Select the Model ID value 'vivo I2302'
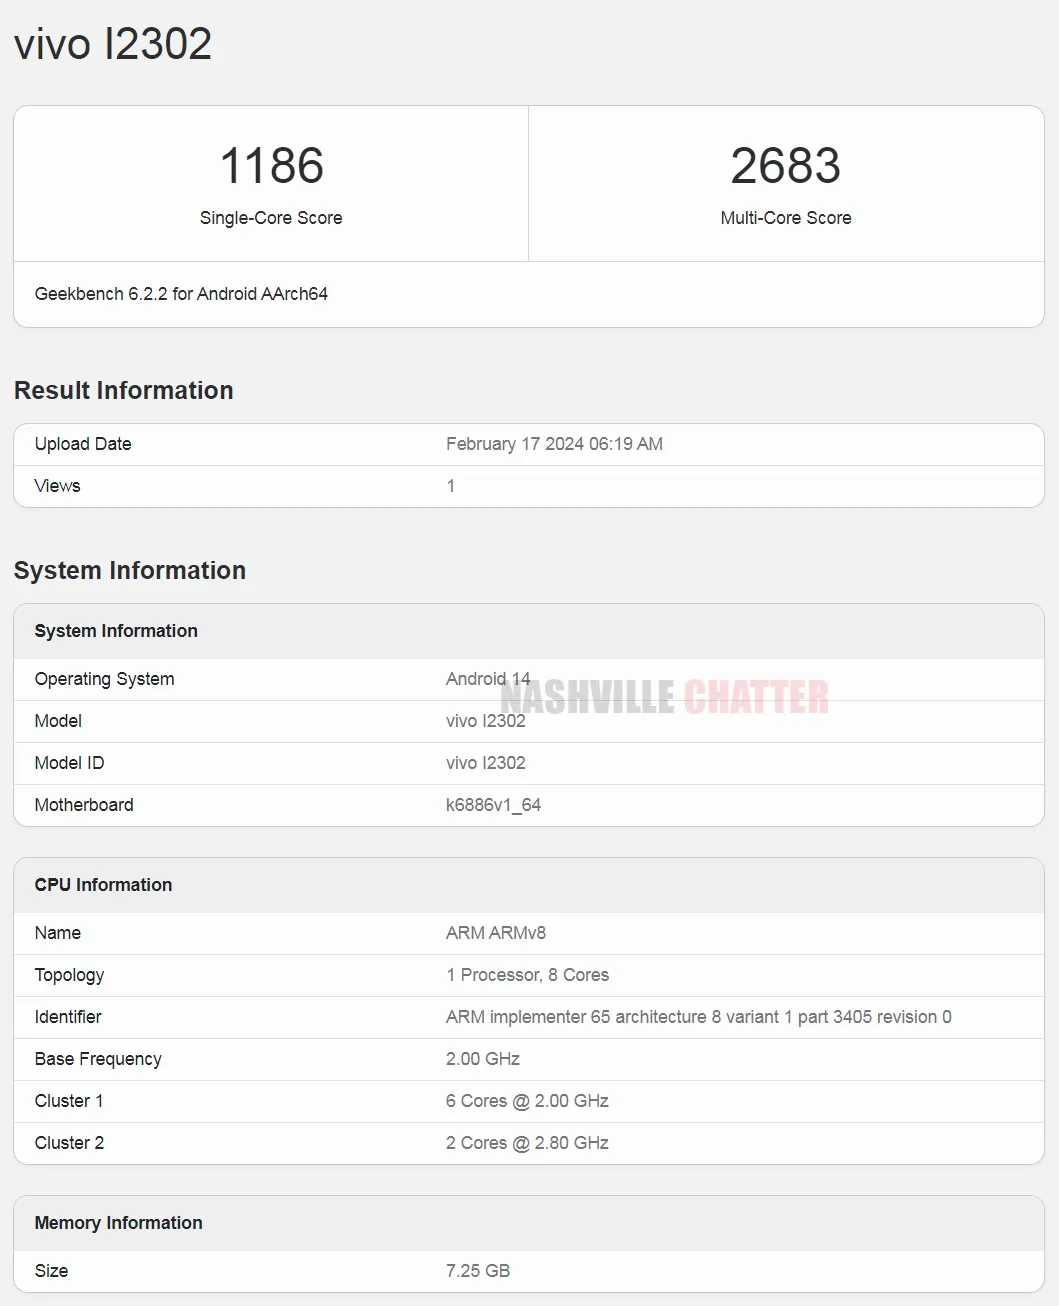 pyautogui.click(x=486, y=763)
